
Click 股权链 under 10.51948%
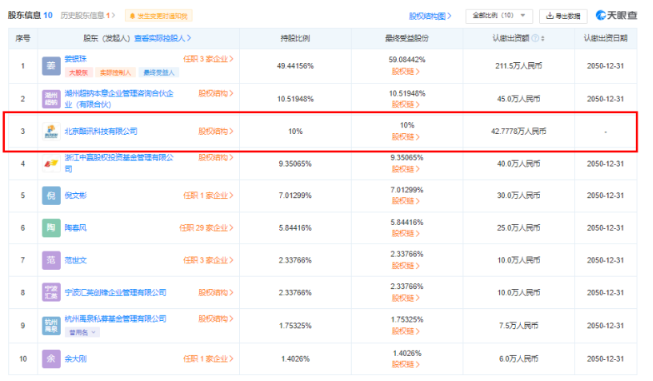(x=406, y=104)
